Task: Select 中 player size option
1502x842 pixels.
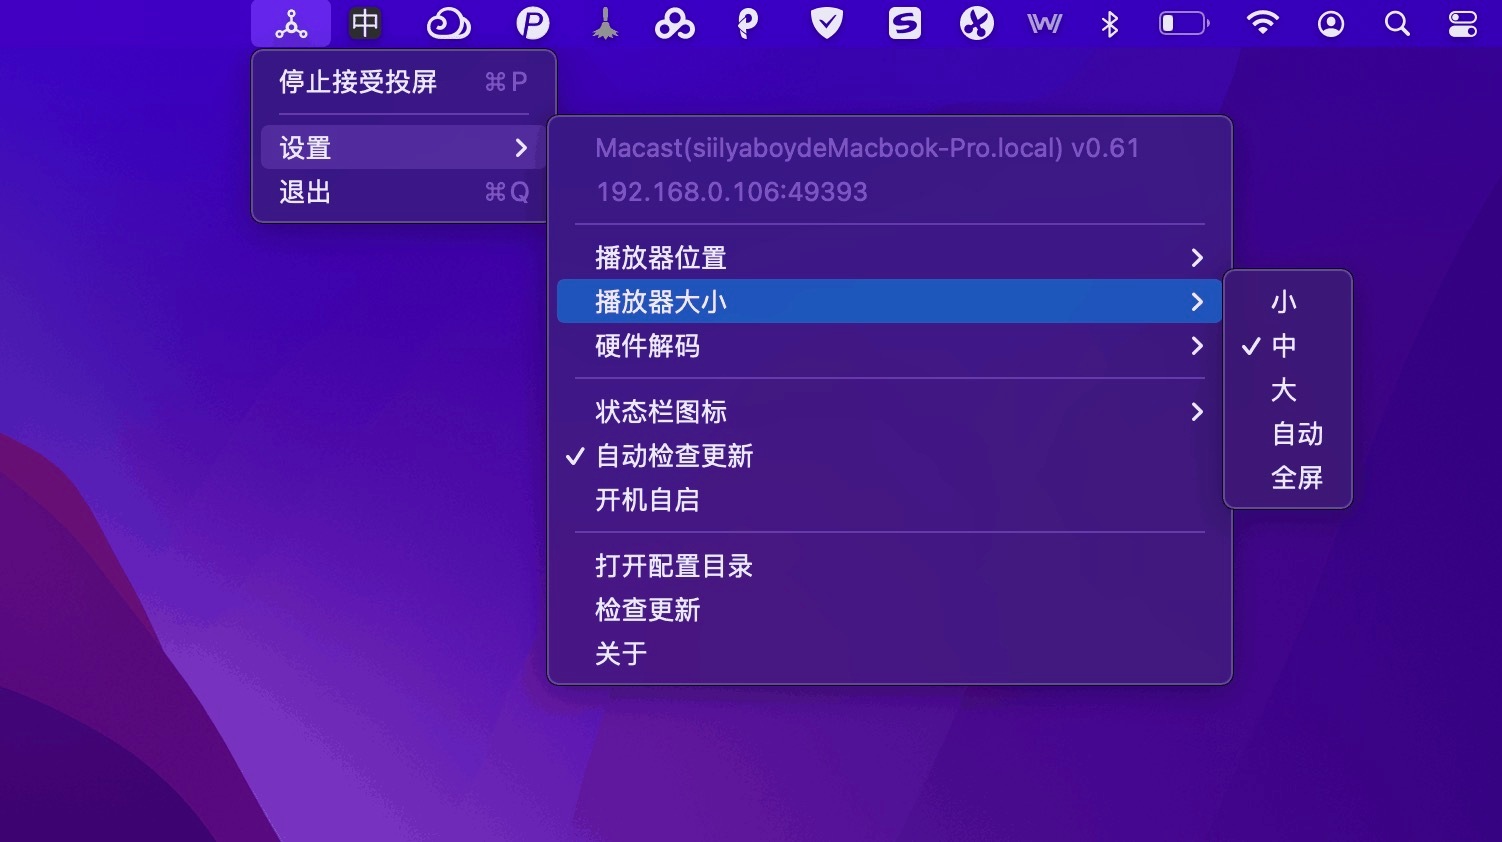Action: [1284, 346]
